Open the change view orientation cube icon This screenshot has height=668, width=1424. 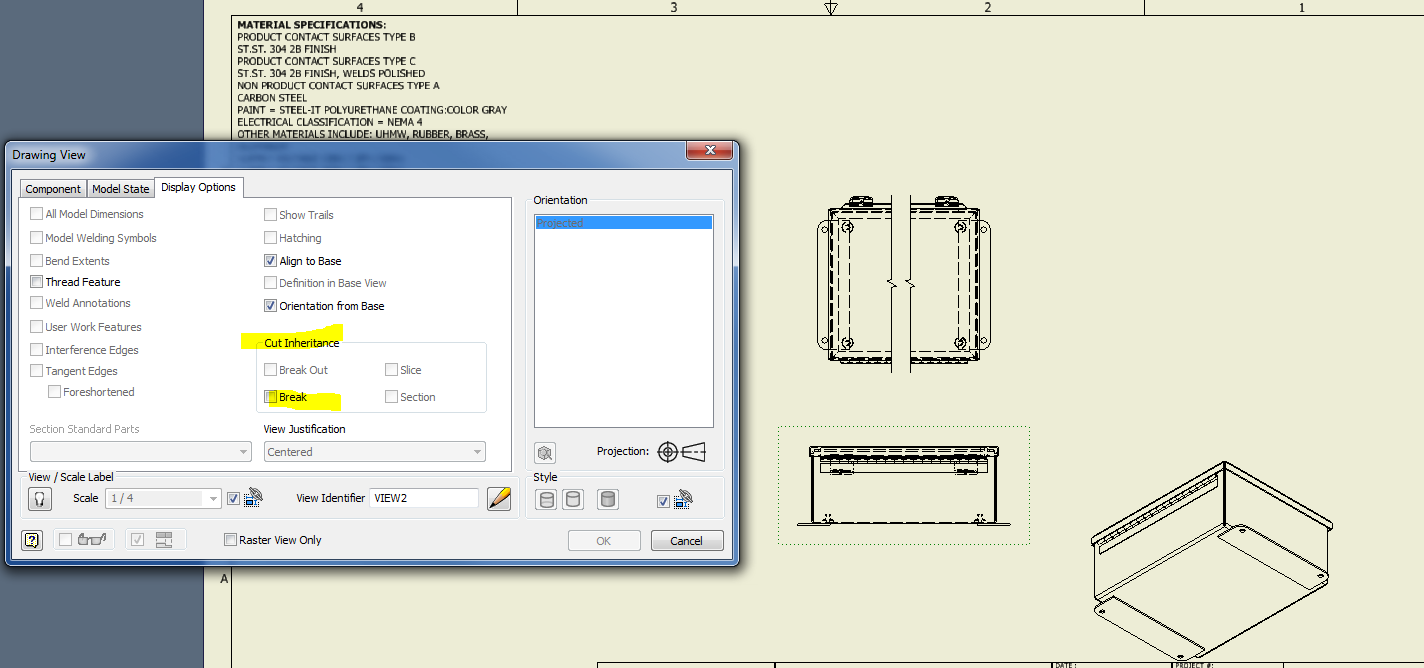[545, 452]
